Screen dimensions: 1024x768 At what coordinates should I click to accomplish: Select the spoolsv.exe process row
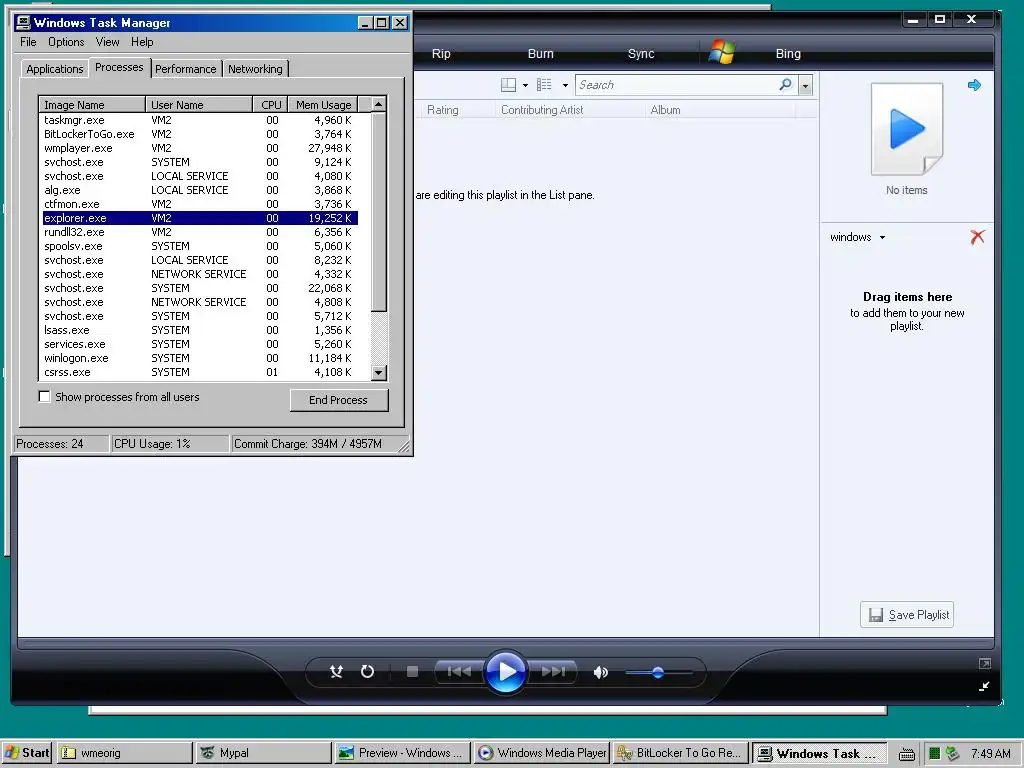[x=199, y=246]
